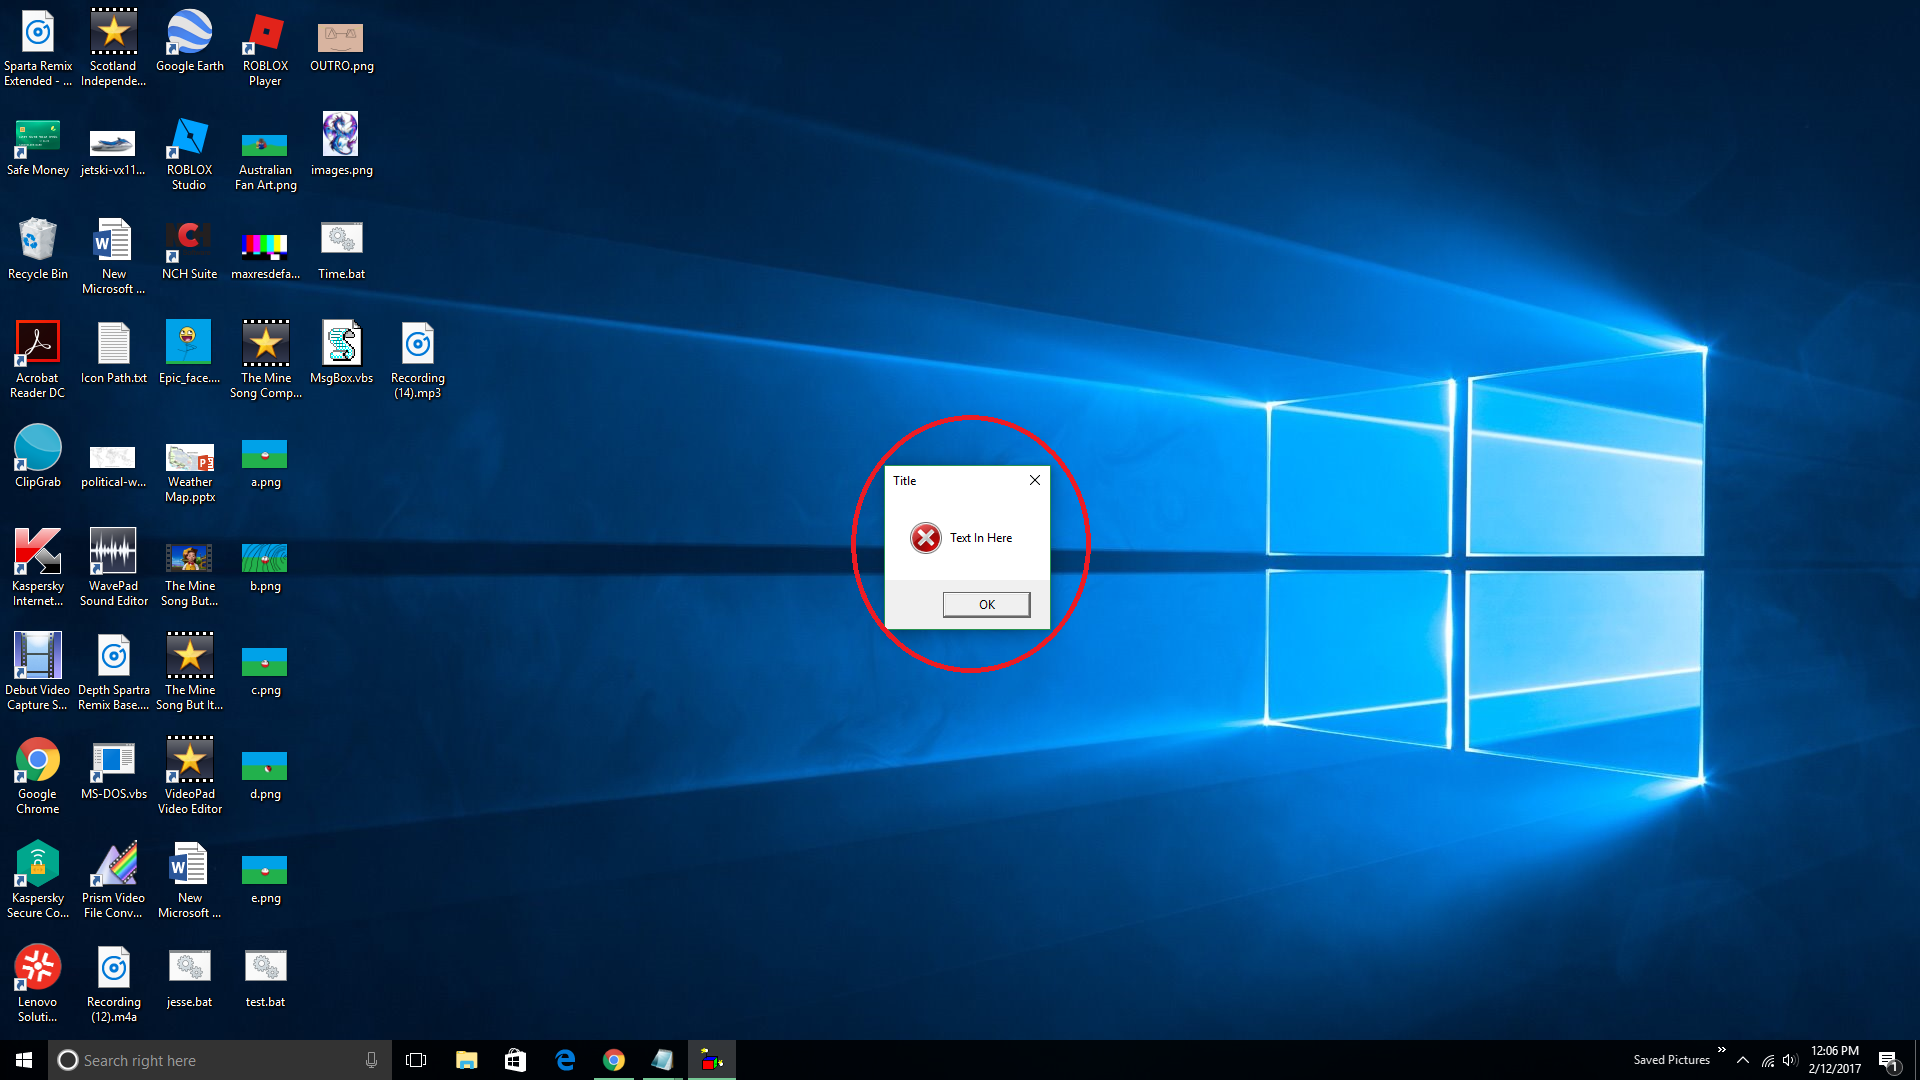Select the Google Earth desktop icon
This screenshot has height=1080, width=1920.
190,41
